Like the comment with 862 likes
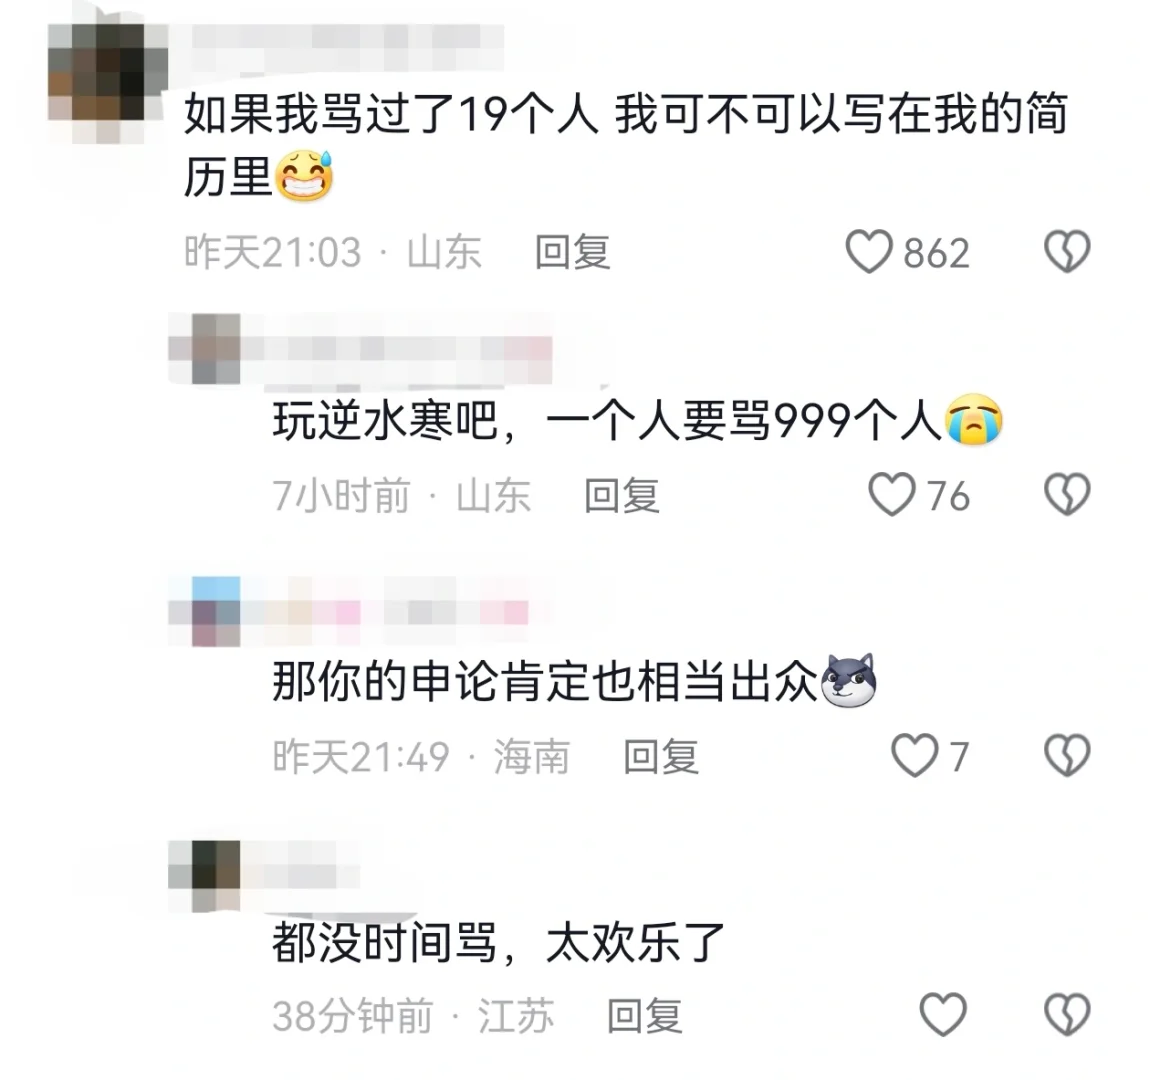This screenshot has width=1150, height=1080. tap(869, 251)
